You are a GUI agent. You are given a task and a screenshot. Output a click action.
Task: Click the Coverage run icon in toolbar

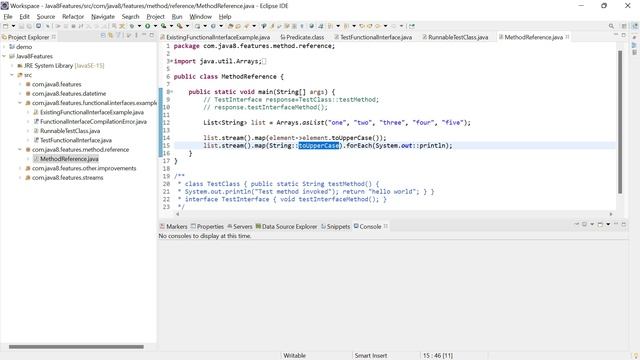[164, 26]
